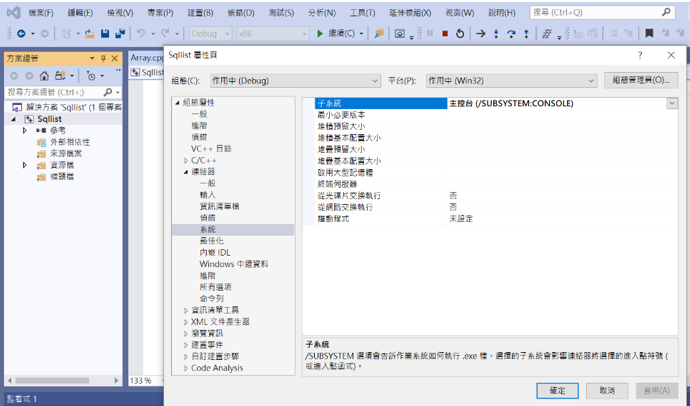Click the Navigate Backward arrow in main toolbar
The width and height of the screenshot is (690, 406).
pos(21,33)
